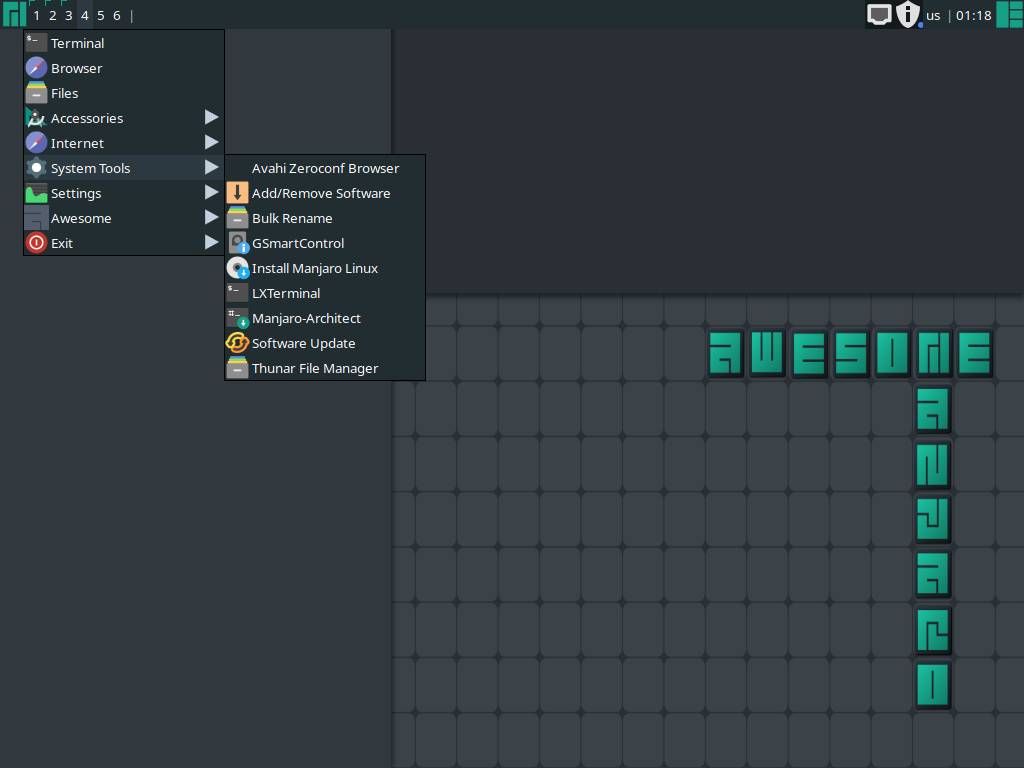Click the Add/Remove Software icon

(237, 193)
